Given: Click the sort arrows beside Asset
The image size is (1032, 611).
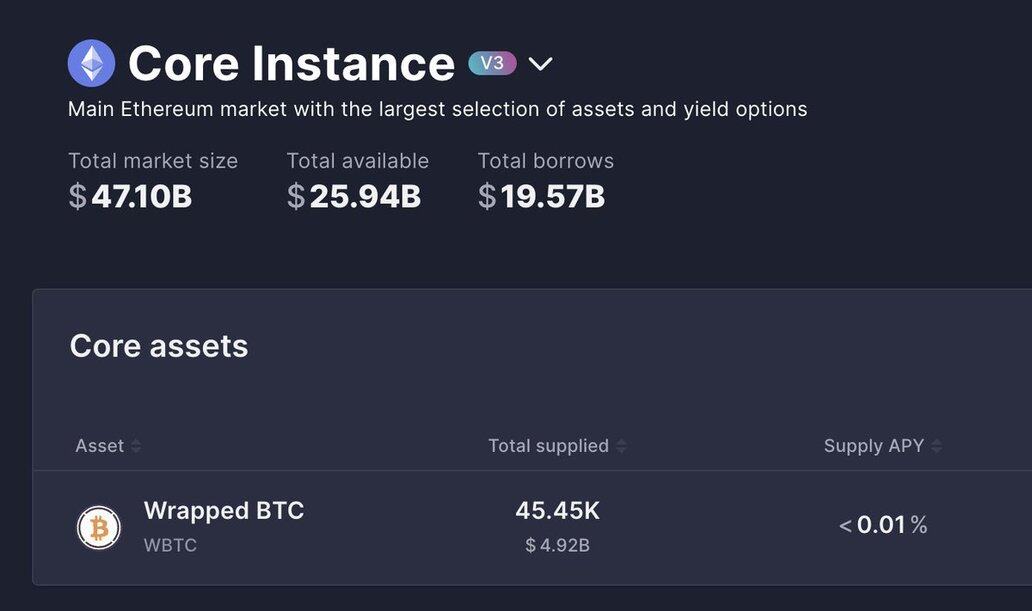Looking at the screenshot, I should (x=136, y=446).
